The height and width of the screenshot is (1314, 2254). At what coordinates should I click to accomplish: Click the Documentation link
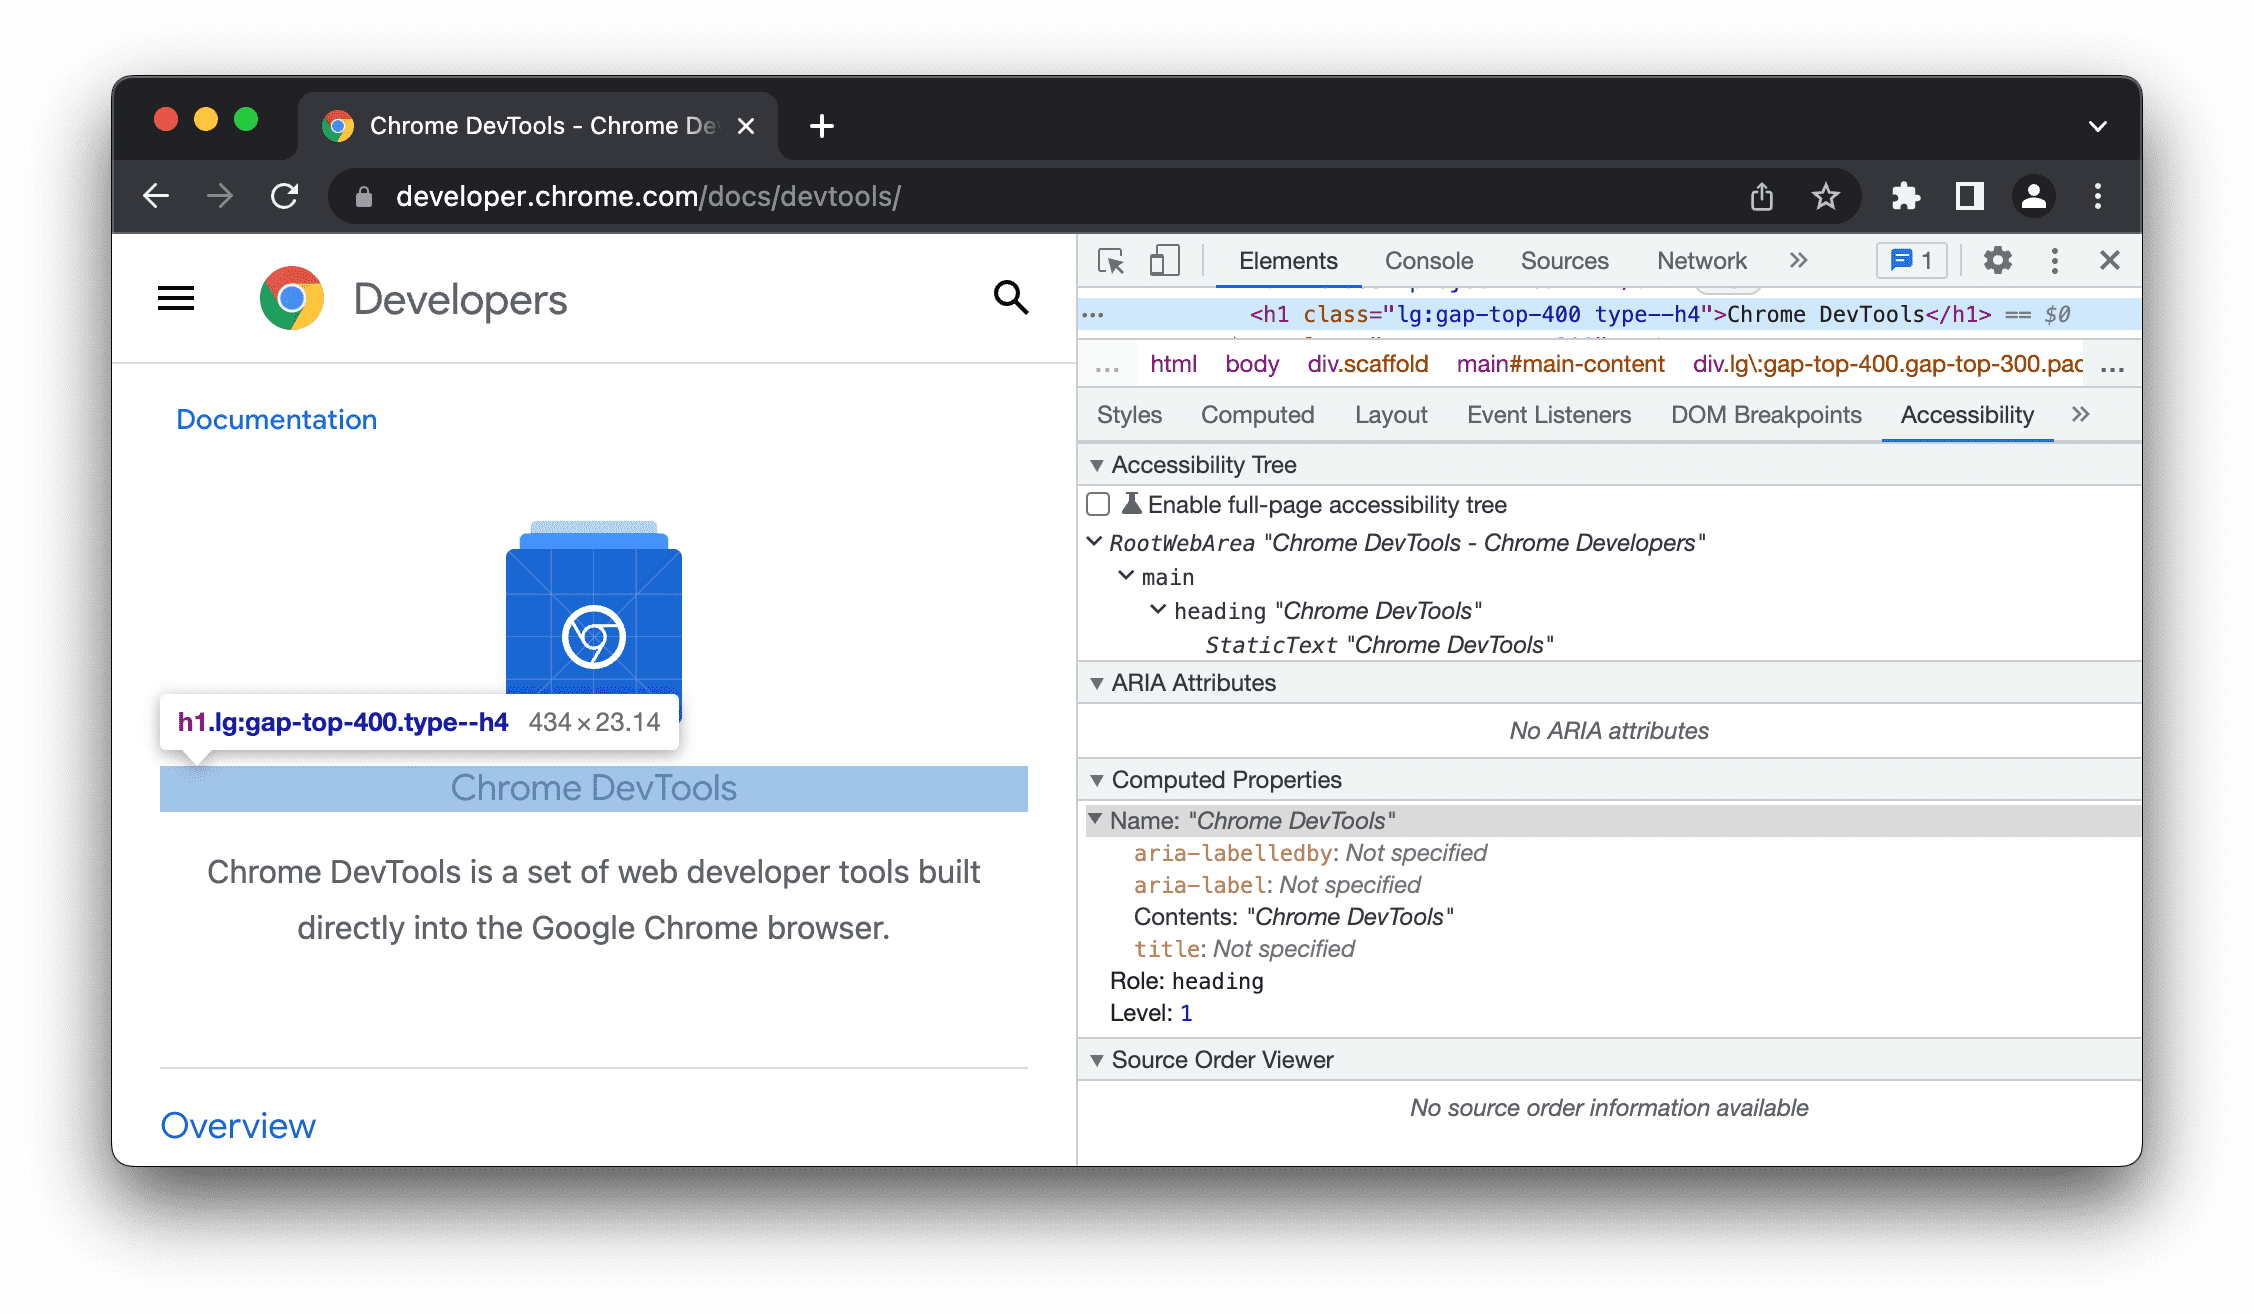(277, 418)
